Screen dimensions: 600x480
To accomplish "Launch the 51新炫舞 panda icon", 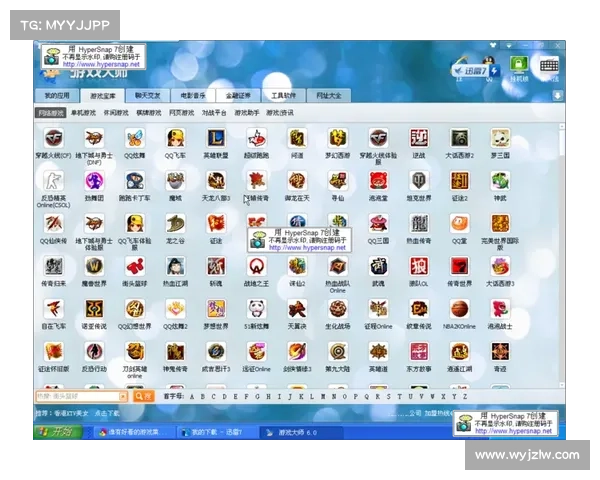I will click(256, 309).
